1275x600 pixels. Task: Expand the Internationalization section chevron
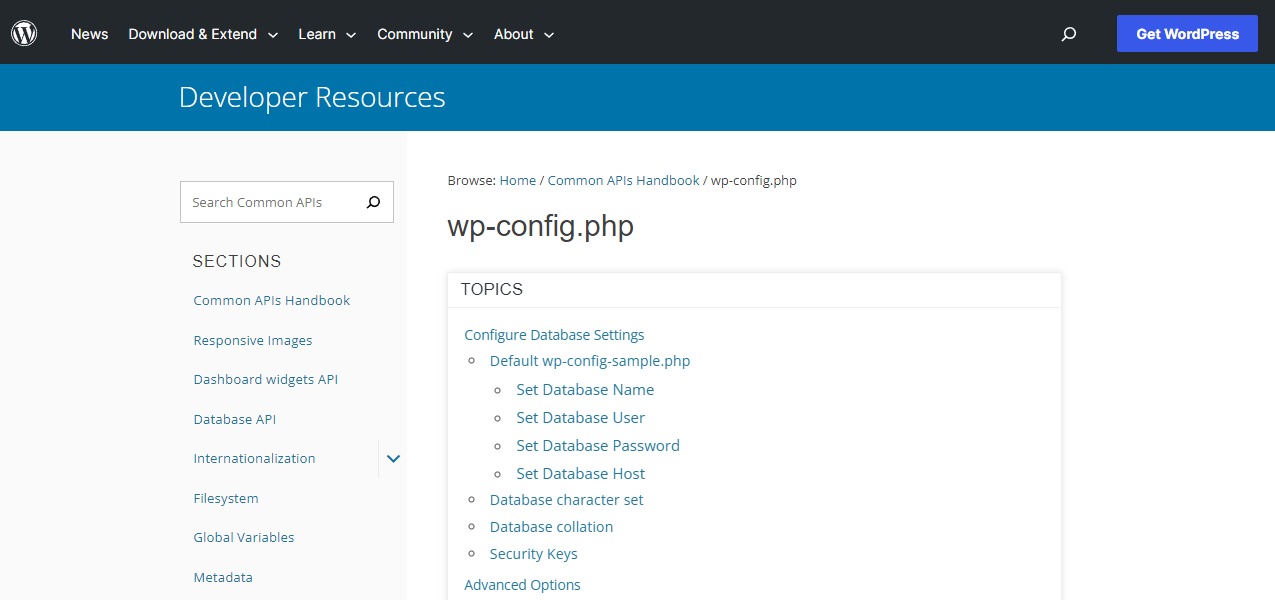pos(393,459)
